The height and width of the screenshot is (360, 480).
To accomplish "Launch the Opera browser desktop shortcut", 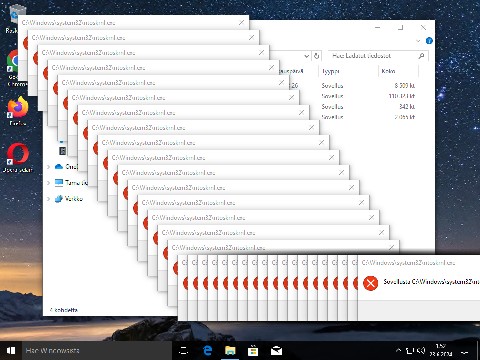I will (x=18, y=157).
